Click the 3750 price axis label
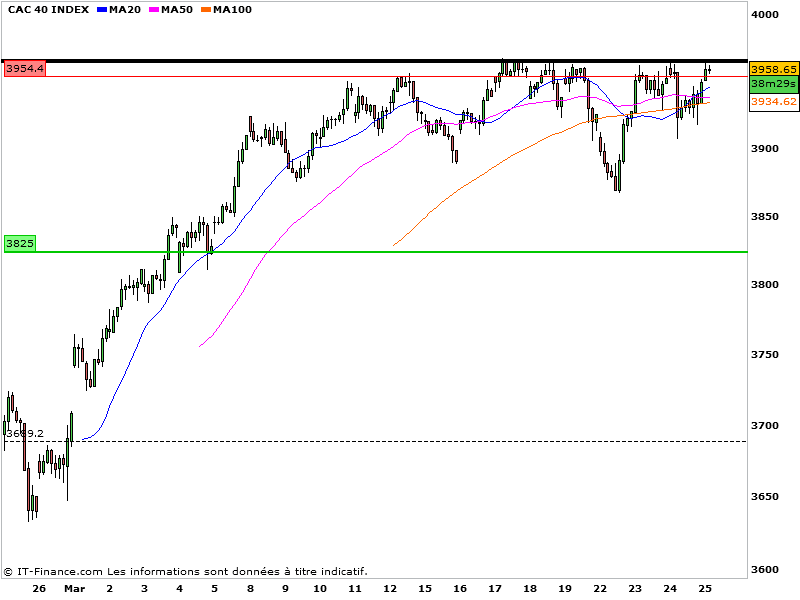800x600 pixels. click(765, 355)
